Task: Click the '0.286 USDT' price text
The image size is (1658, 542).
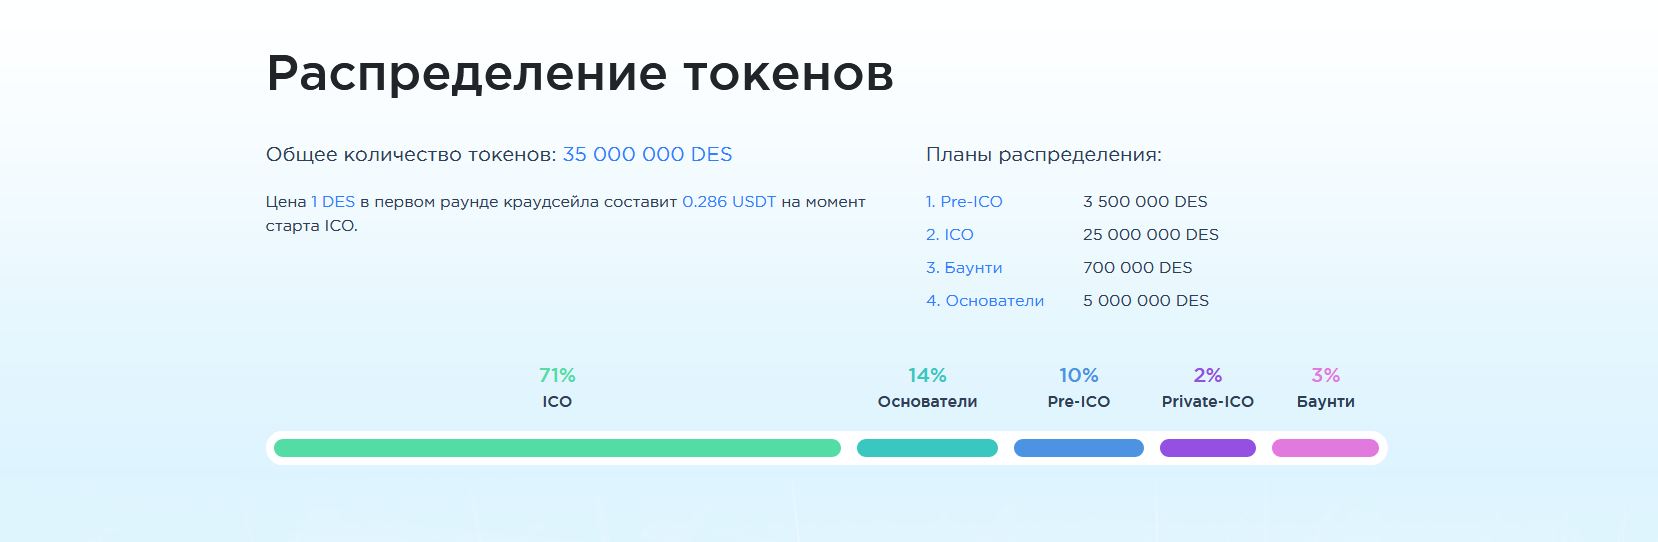Action: [729, 201]
